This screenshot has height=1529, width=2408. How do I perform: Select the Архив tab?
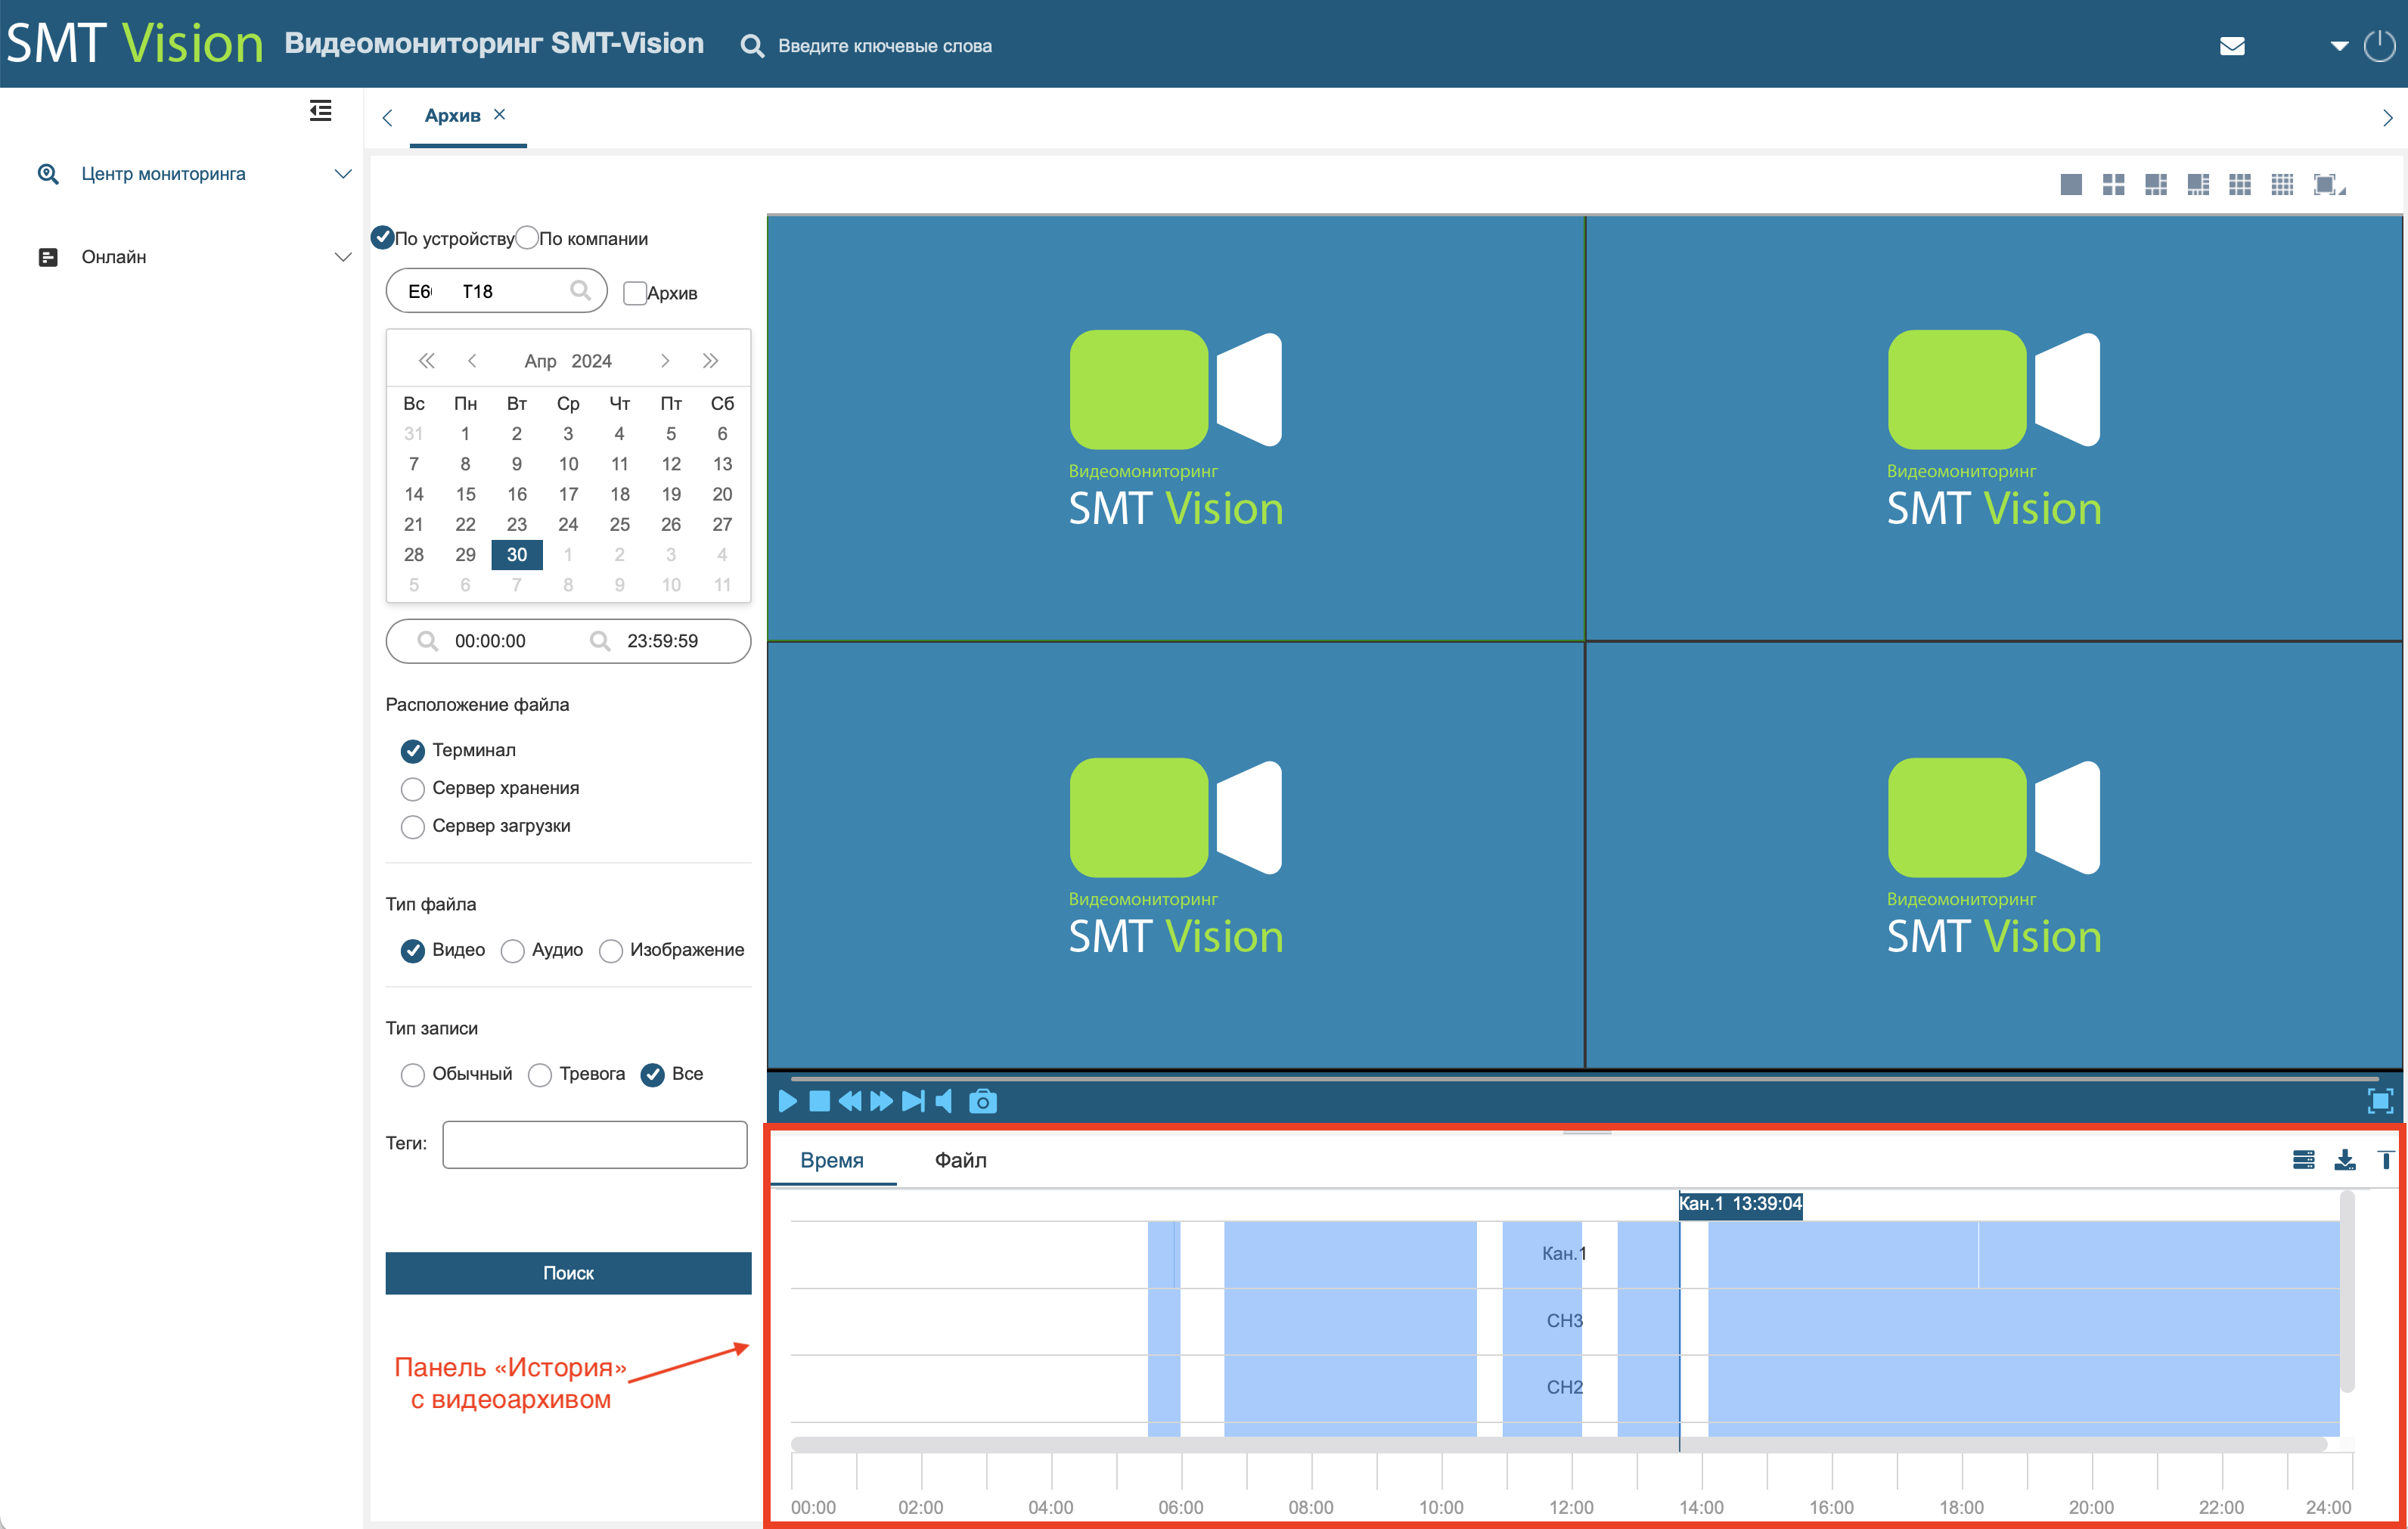point(452,116)
